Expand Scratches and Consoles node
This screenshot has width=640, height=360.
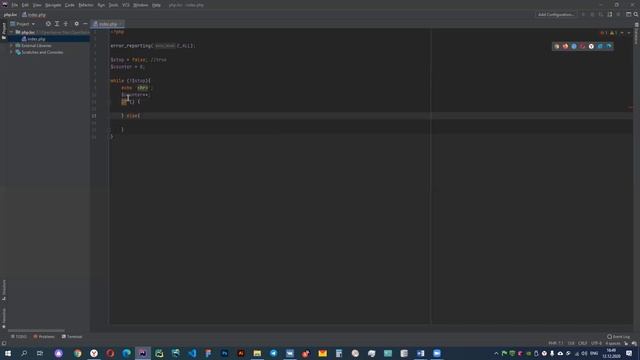tap(11, 52)
